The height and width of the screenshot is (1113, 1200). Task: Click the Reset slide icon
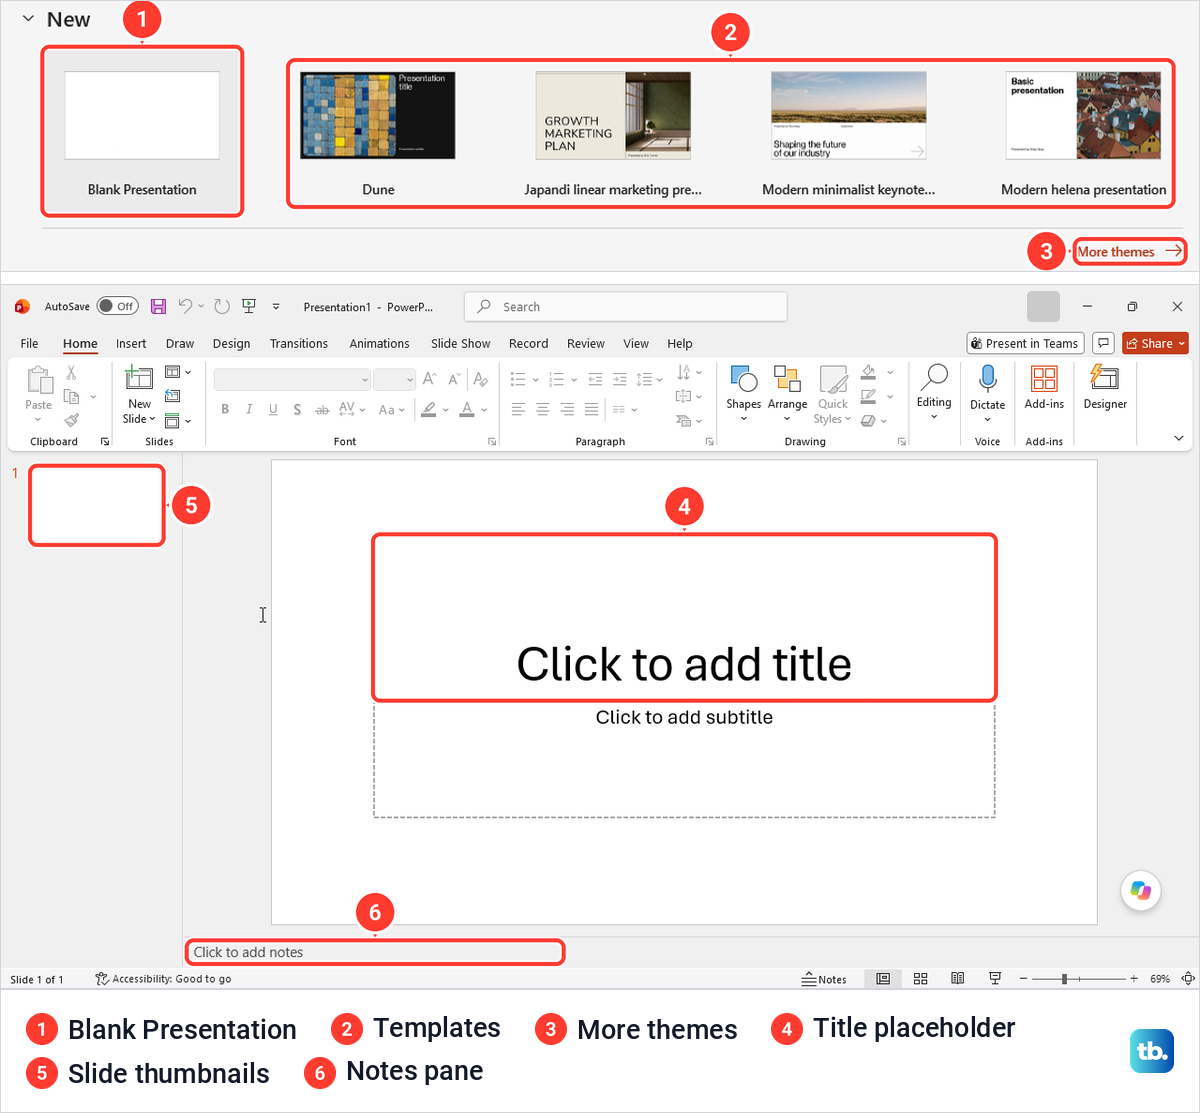(172, 396)
